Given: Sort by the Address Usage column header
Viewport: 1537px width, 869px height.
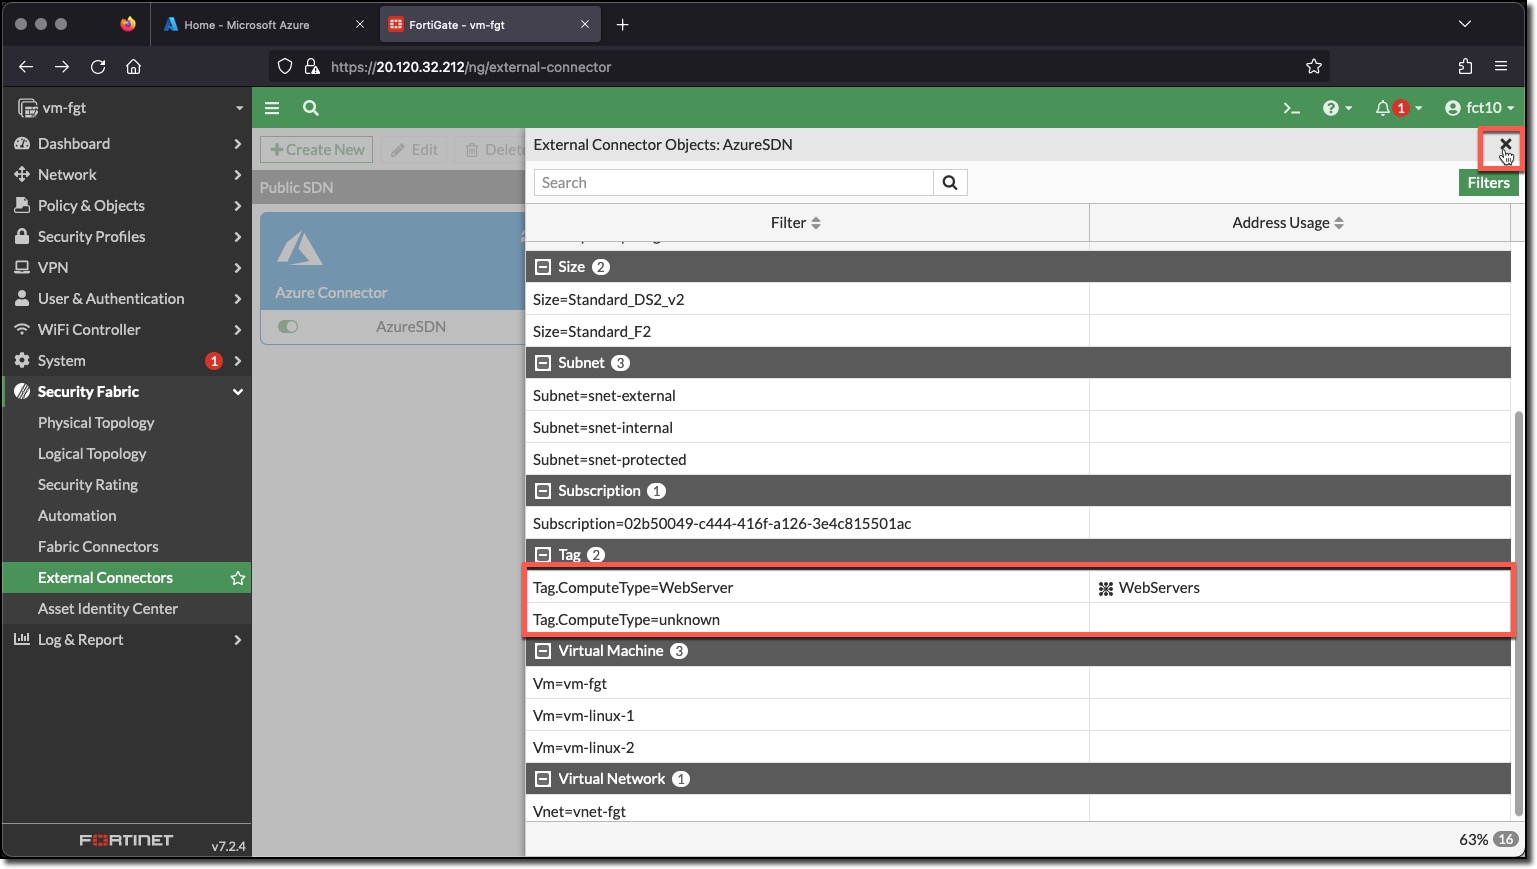Looking at the screenshot, I should point(1300,223).
